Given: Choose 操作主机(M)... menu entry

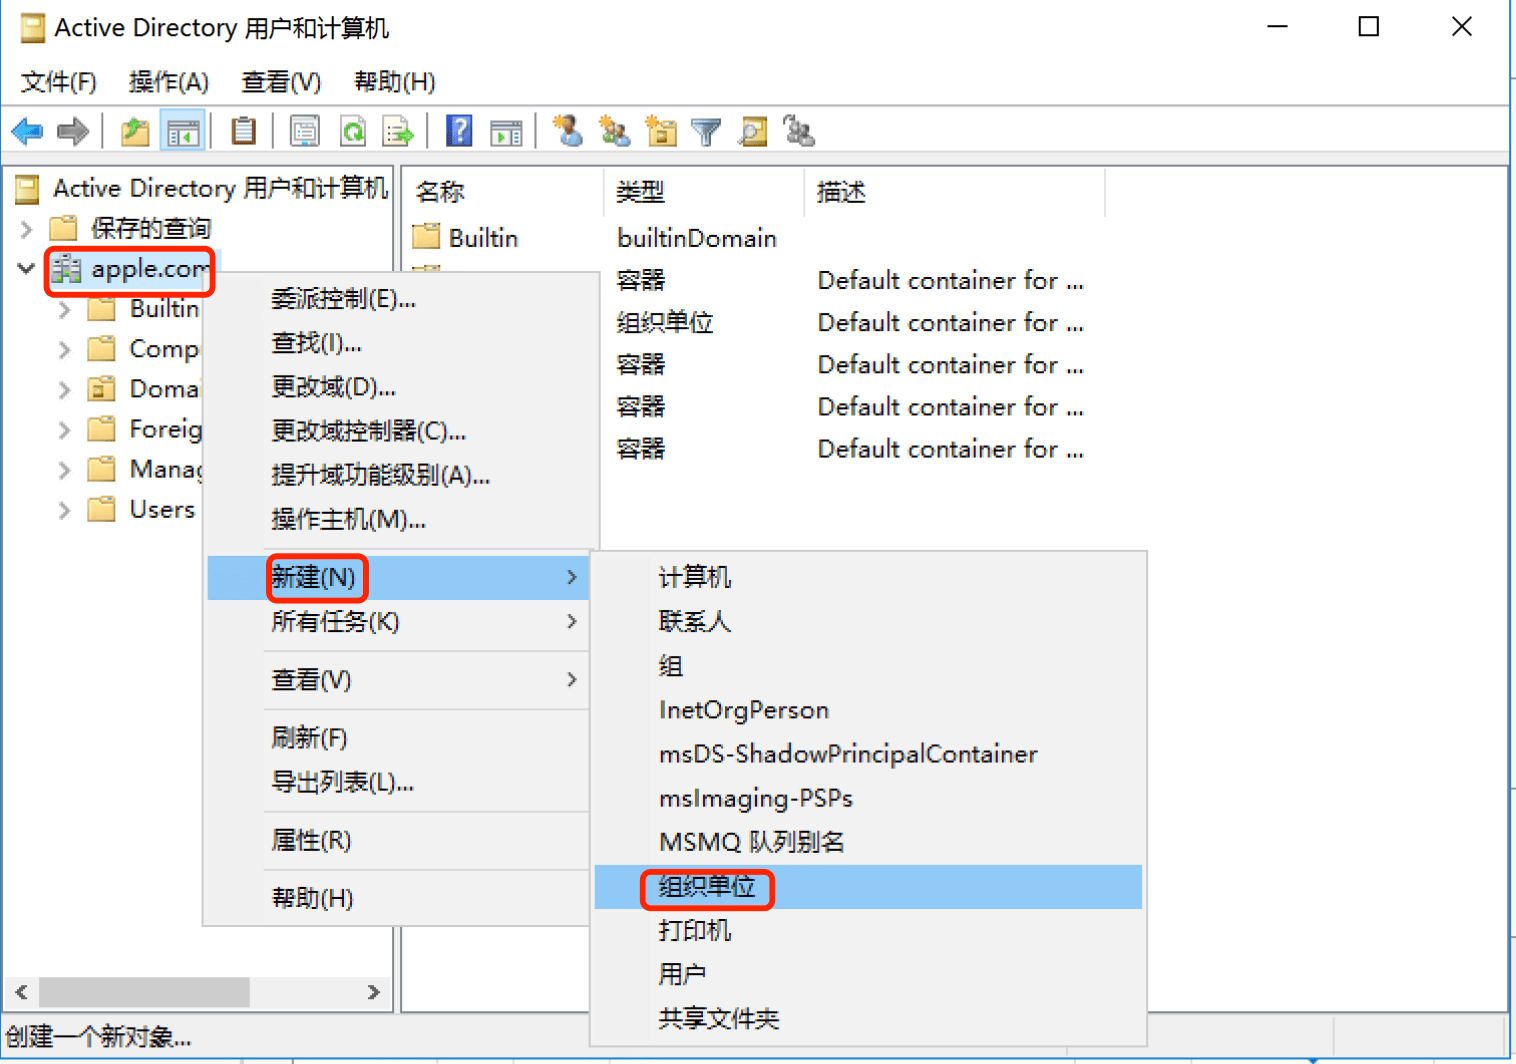Looking at the screenshot, I should (x=398, y=519).
